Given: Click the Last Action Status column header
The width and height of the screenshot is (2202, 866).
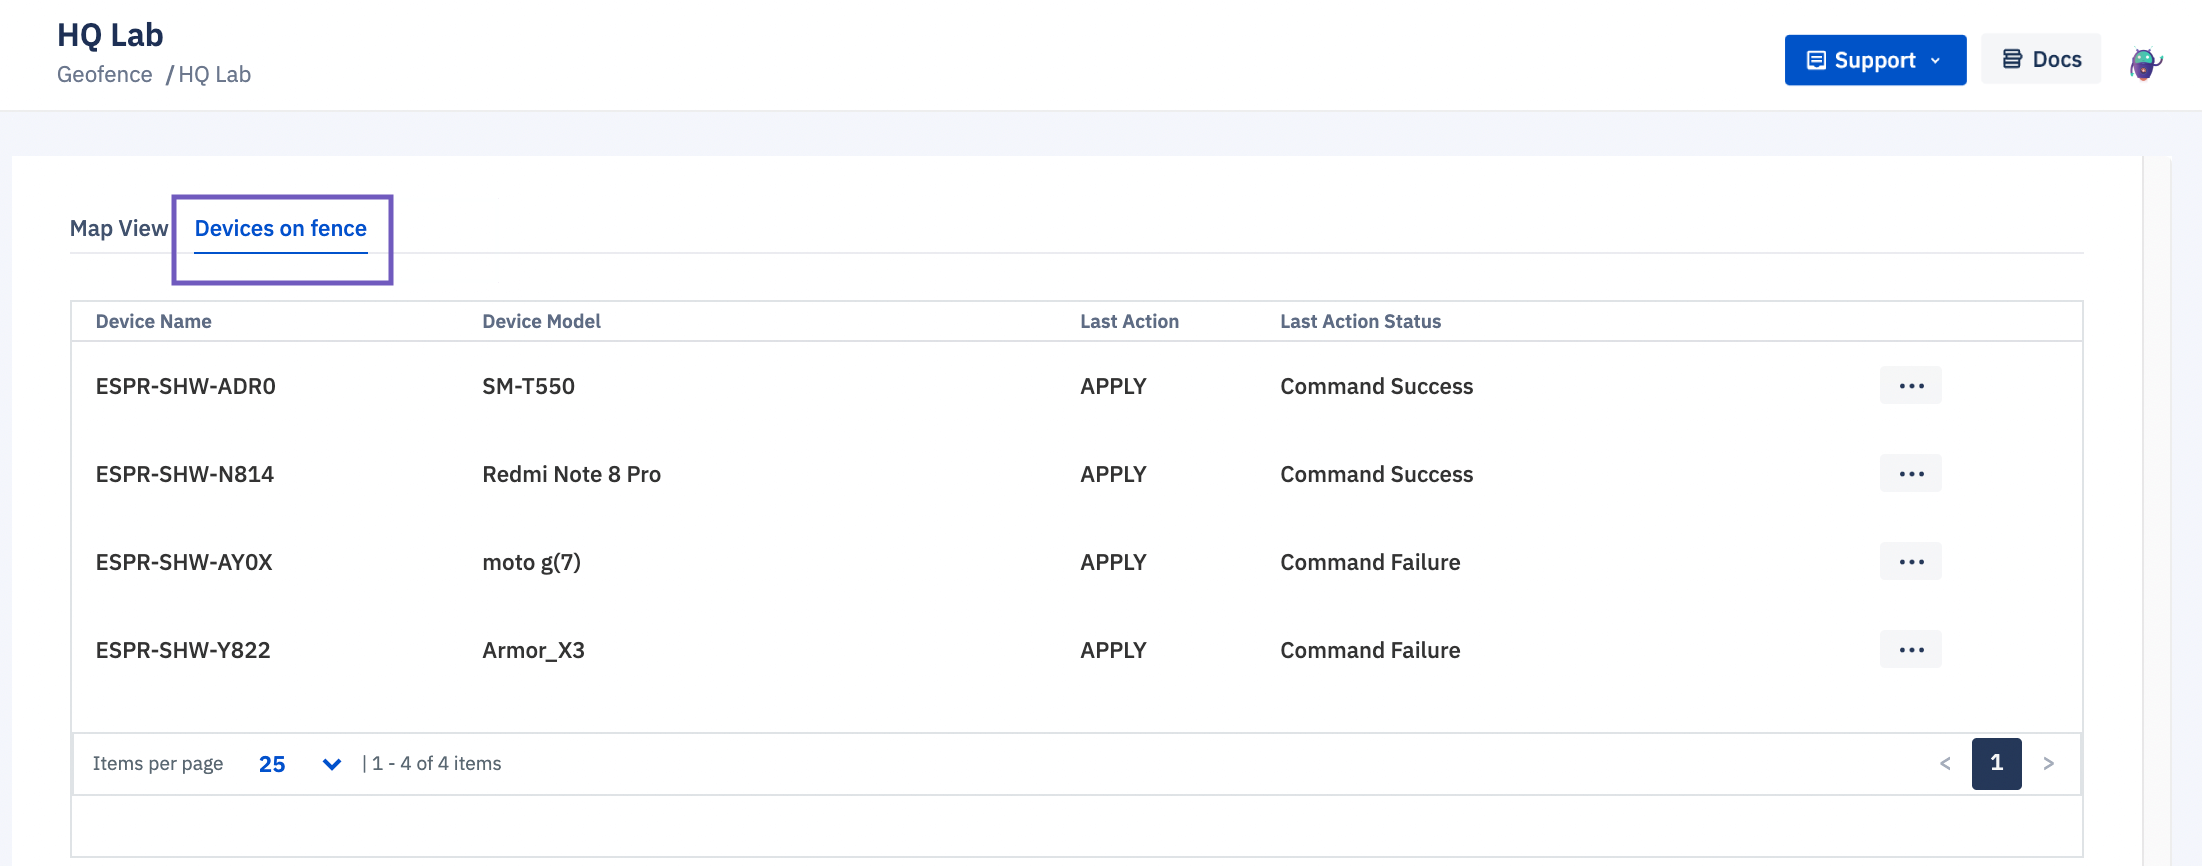Looking at the screenshot, I should [x=1360, y=321].
